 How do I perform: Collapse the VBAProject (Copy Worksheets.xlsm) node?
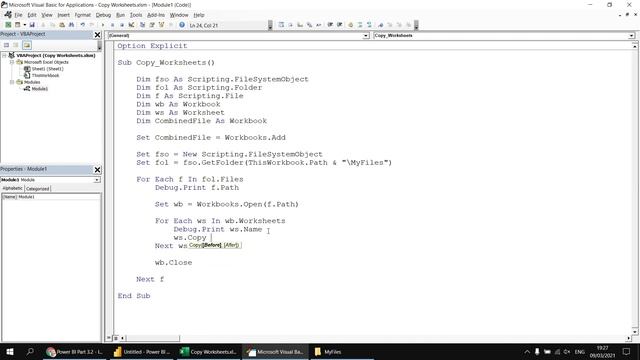point(4,55)
